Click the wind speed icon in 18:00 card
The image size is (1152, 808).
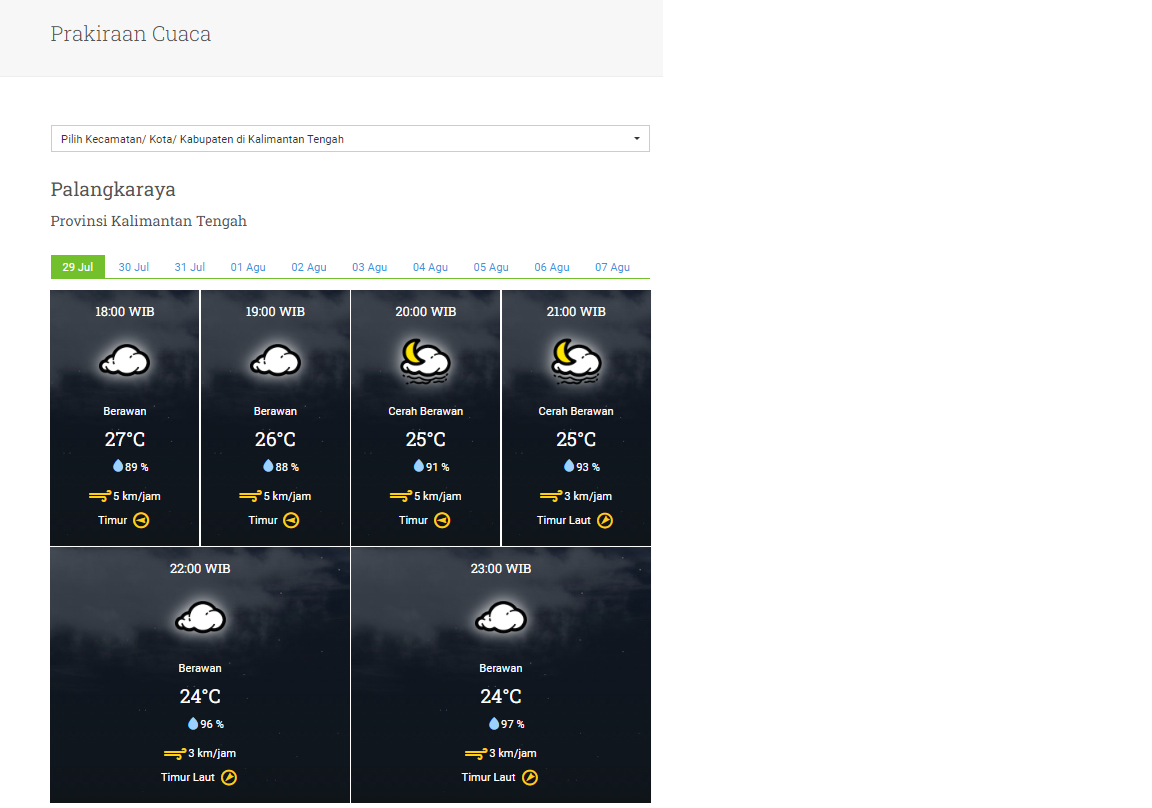(x=100, y=496)
